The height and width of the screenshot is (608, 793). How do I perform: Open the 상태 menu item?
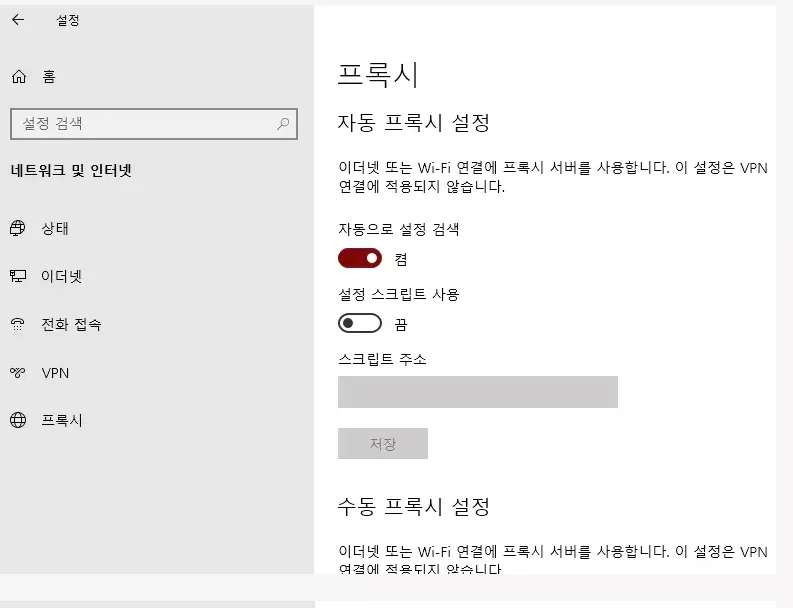[55, 228]
